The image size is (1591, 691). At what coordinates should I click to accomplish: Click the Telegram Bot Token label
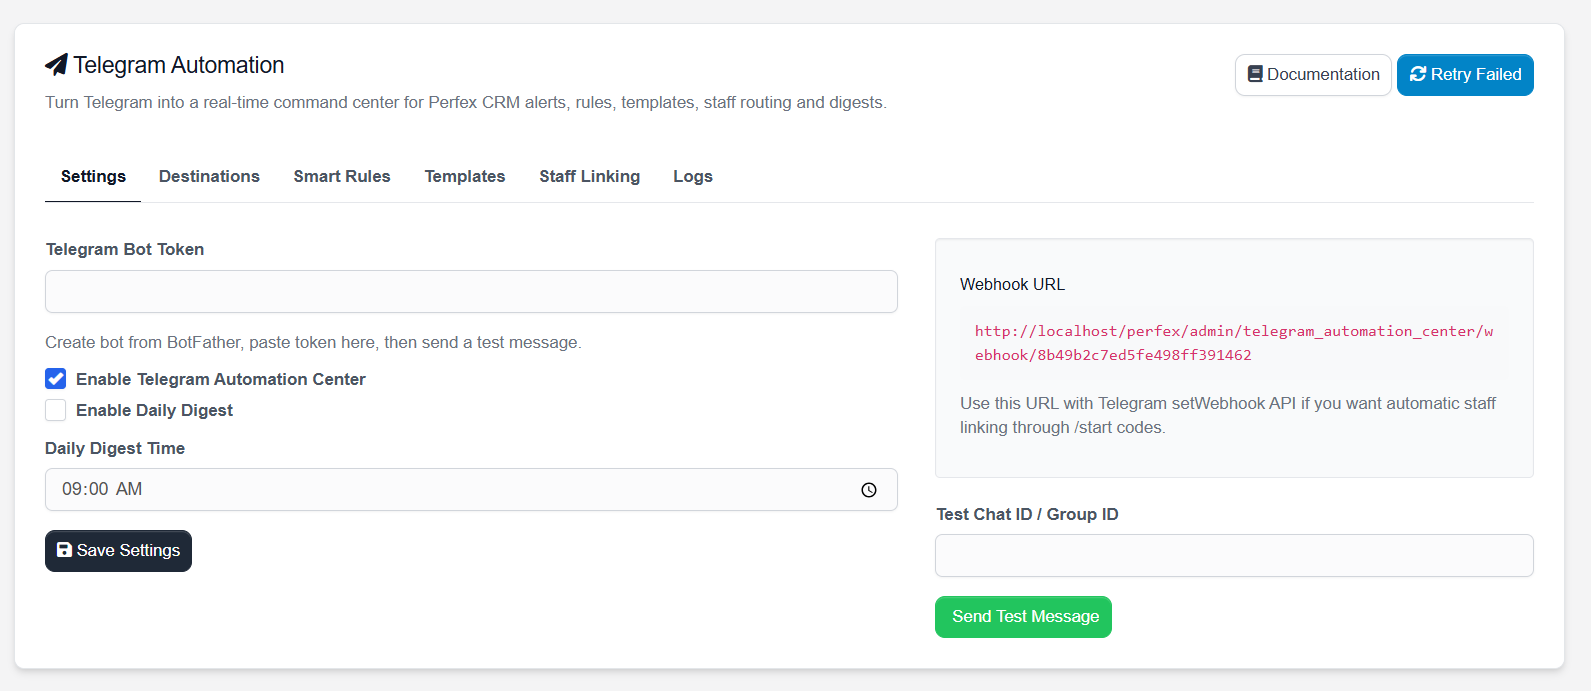tap(125, 249)
